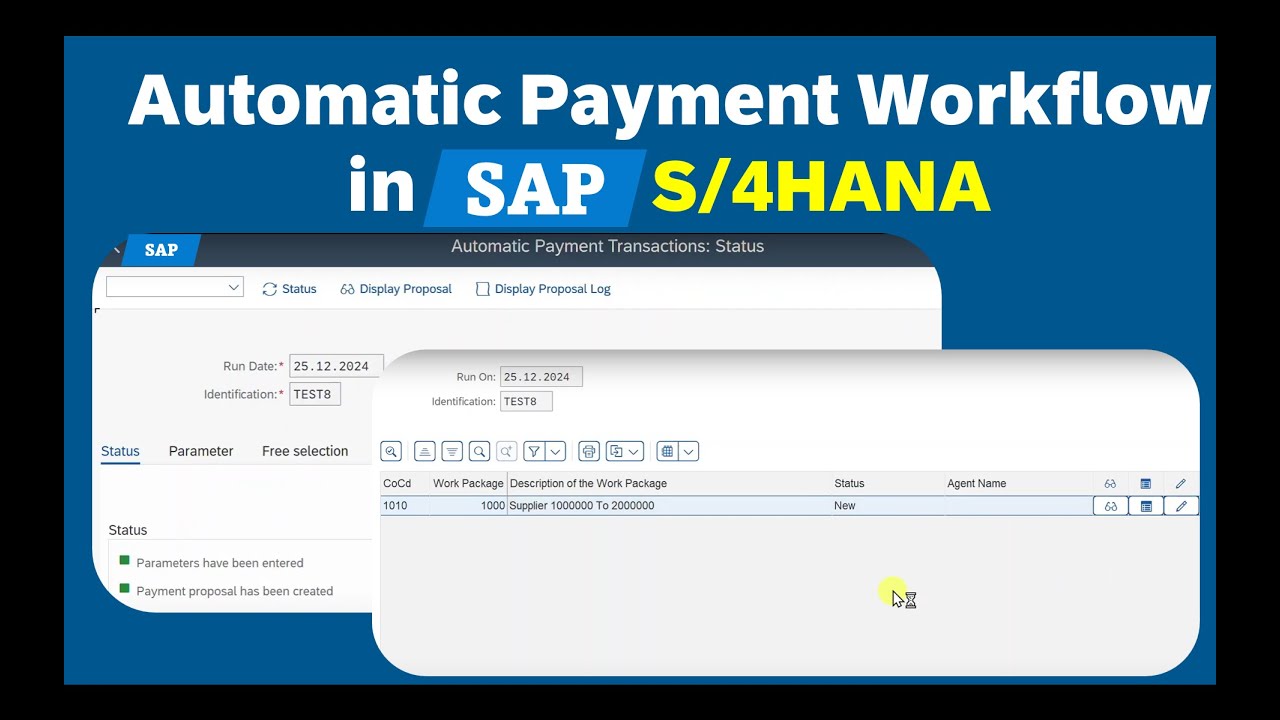
Task: Click the Display Proposal button
Action: pyautogui.click(x=396, y=289)
